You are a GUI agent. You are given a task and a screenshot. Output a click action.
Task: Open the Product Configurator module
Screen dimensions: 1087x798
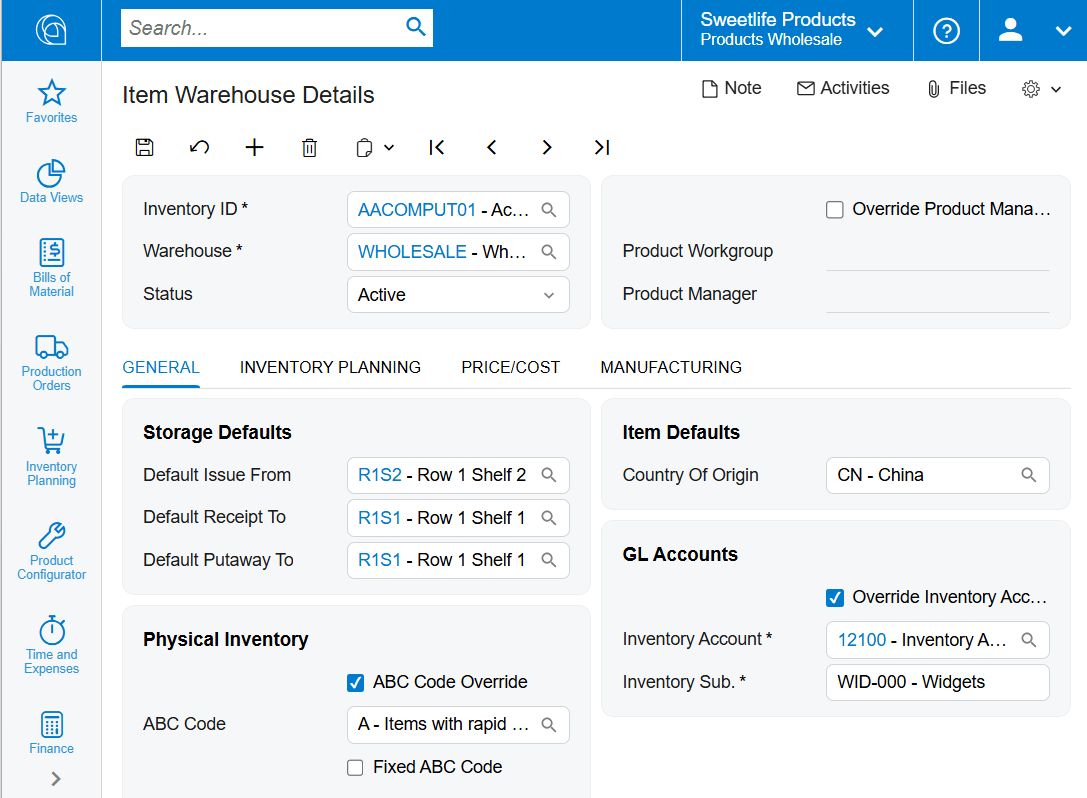51,548
